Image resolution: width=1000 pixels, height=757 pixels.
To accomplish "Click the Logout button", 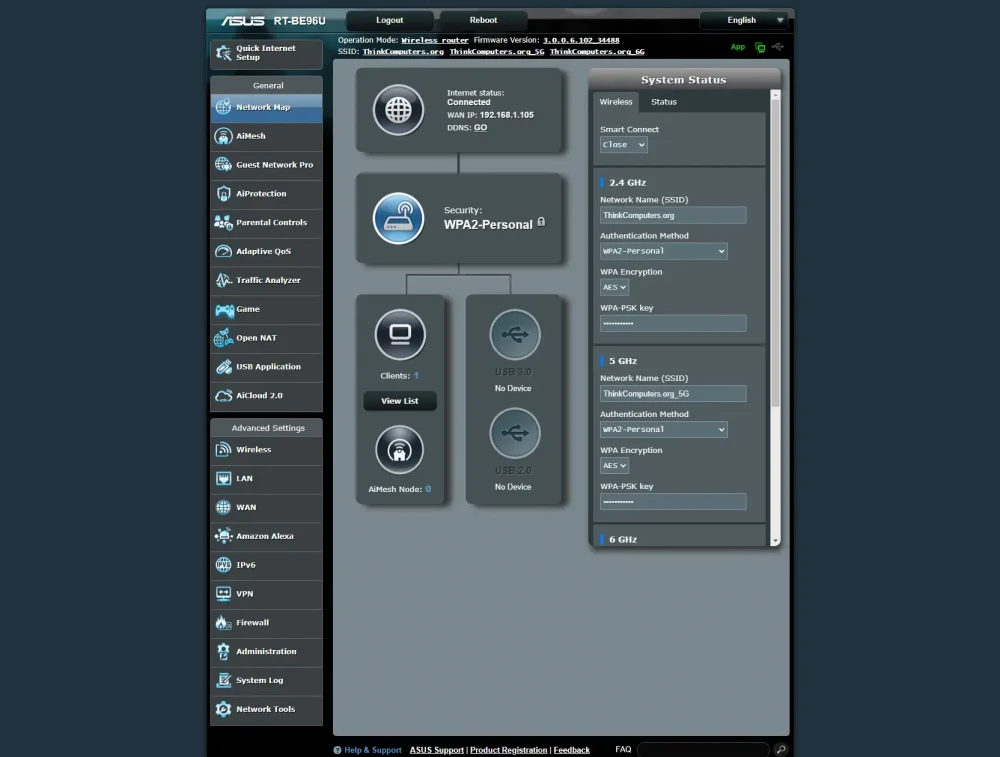I will [390, 20].
